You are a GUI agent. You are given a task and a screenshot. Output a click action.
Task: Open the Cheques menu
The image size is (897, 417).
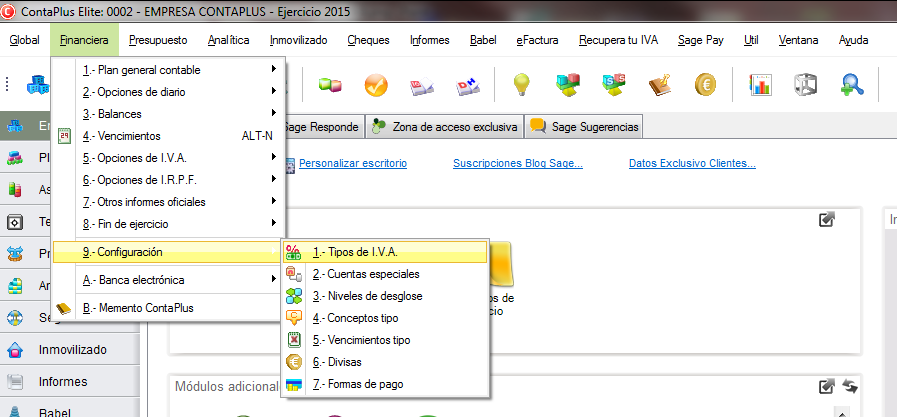click(x=368, y=40)
